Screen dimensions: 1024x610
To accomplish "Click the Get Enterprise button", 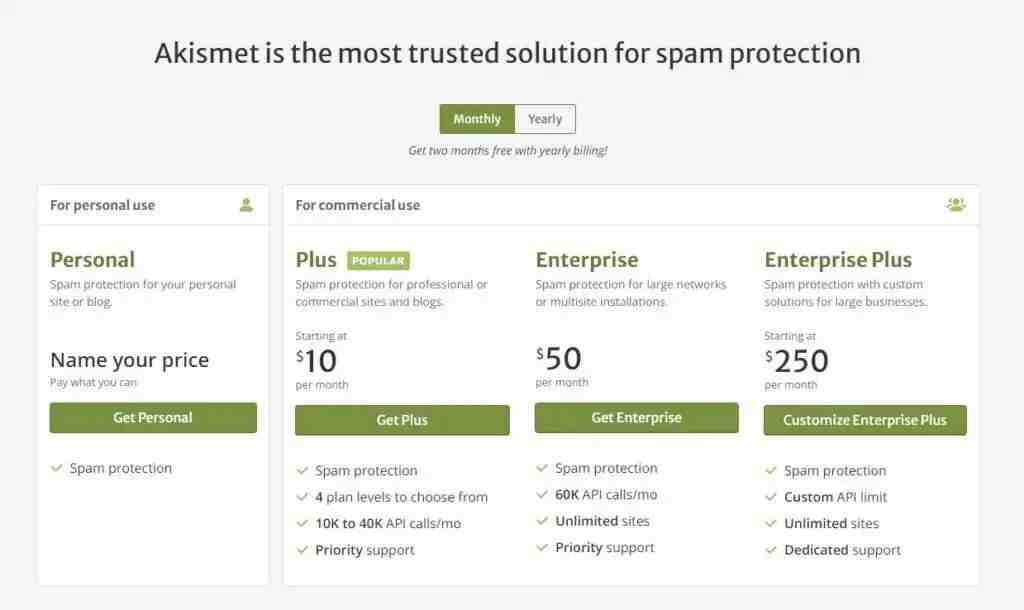I will tap(636, 417).
